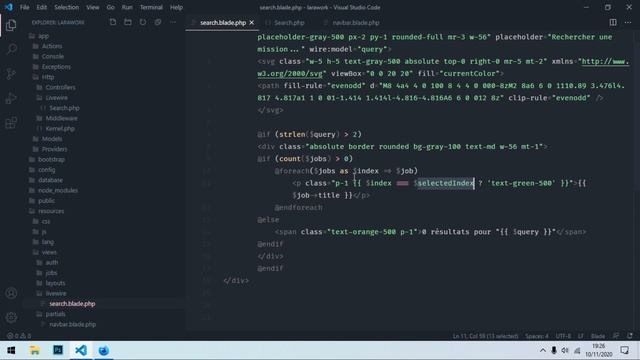Open the Search view in activity bar
Viewport: 640px width, 360px height.
click(x=11, y=49)
